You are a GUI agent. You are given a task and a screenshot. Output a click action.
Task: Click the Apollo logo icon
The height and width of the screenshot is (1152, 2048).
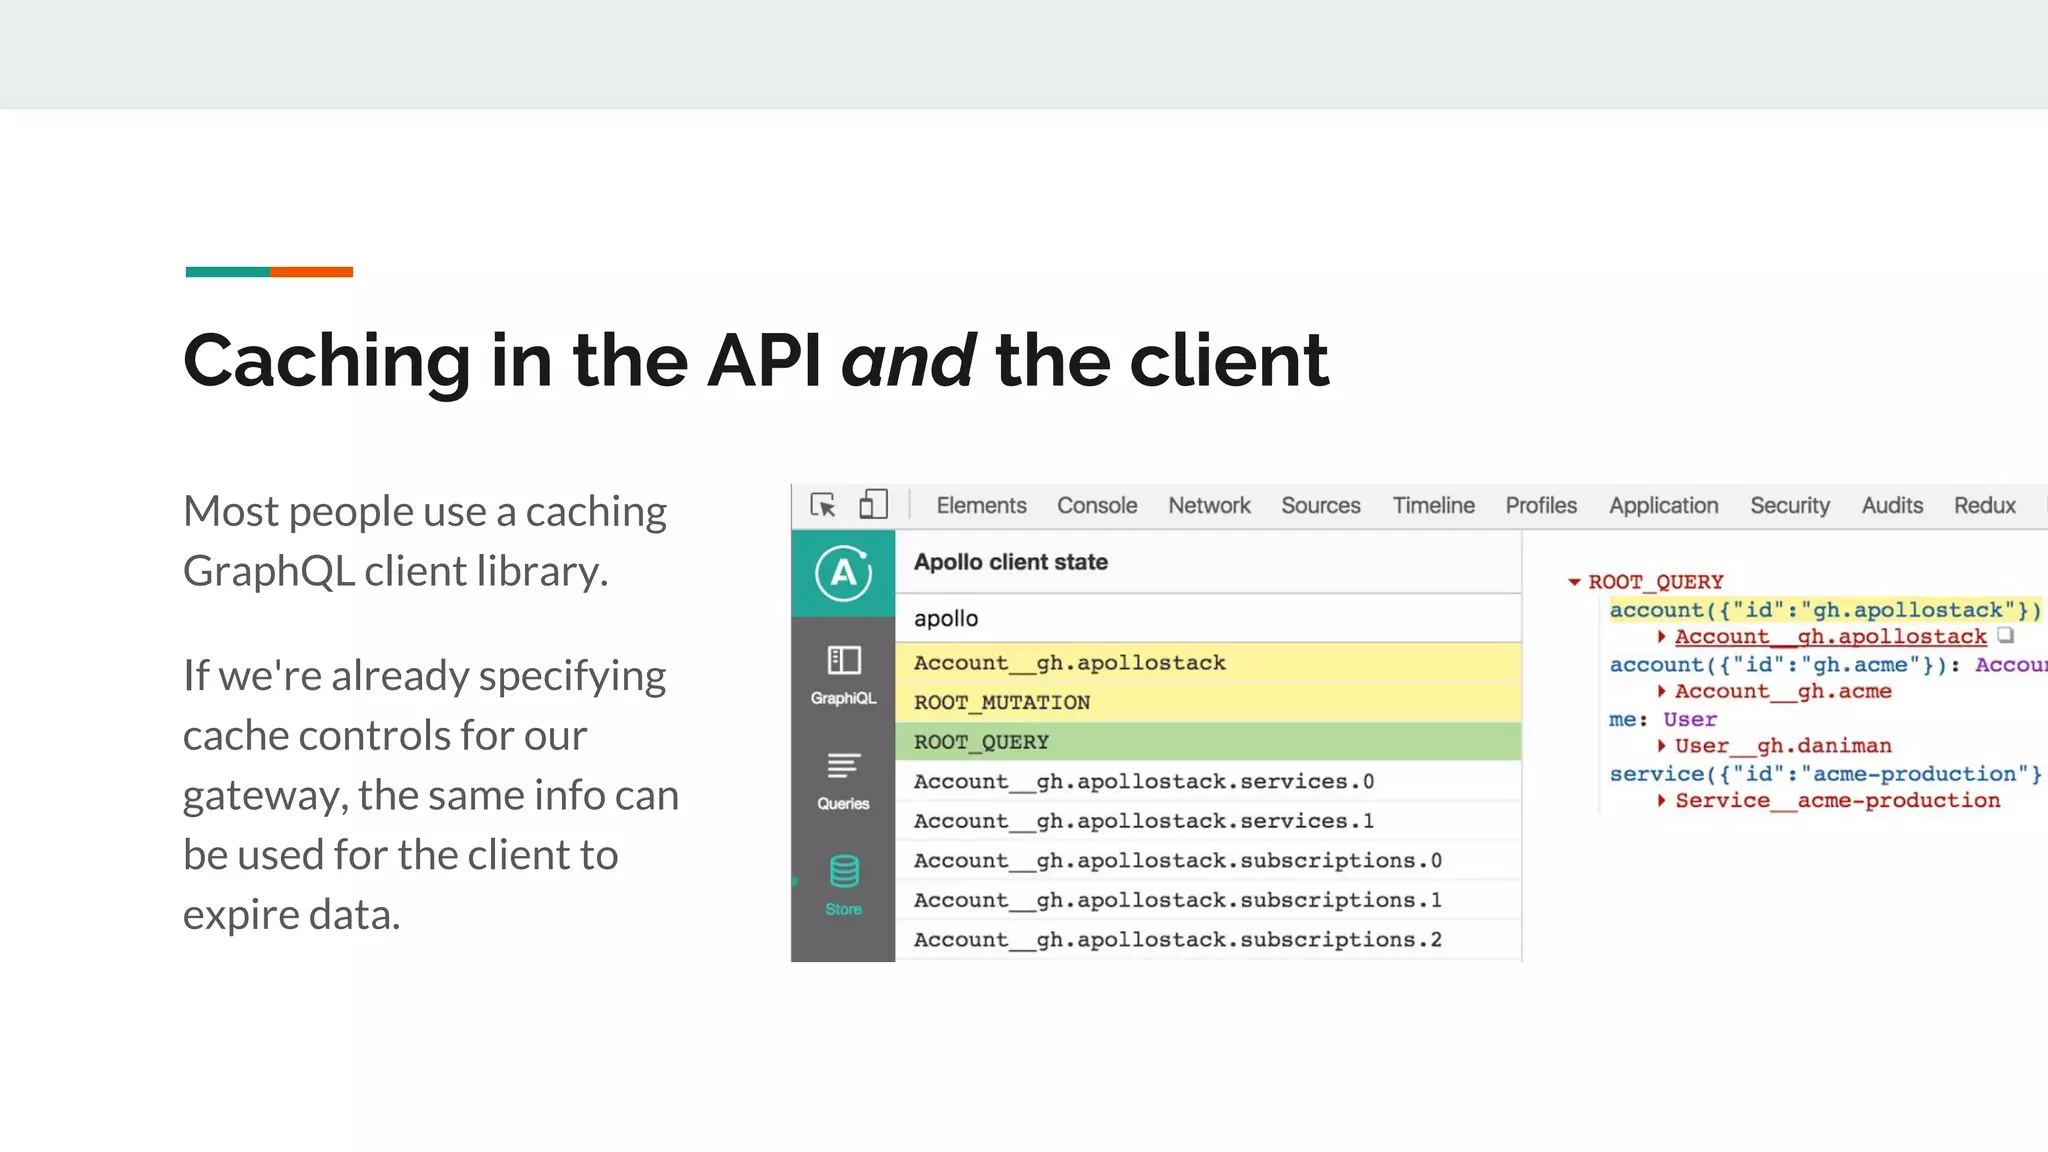click(843, 573)
